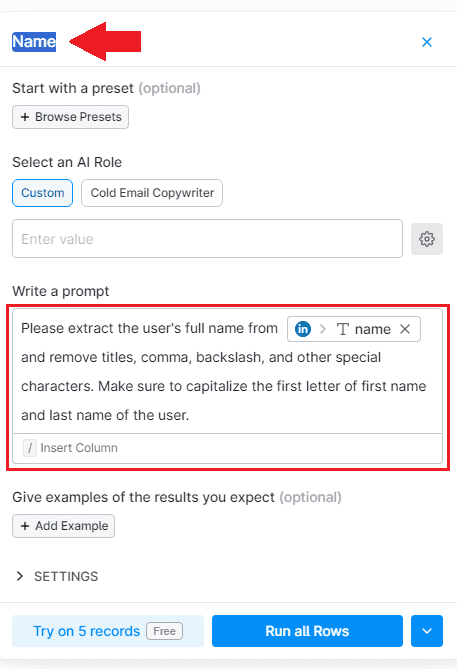This screenshot has height=669, width=457.
Task: Click the LinkedIn icon in prompt token
Action: tap(303, 329)
